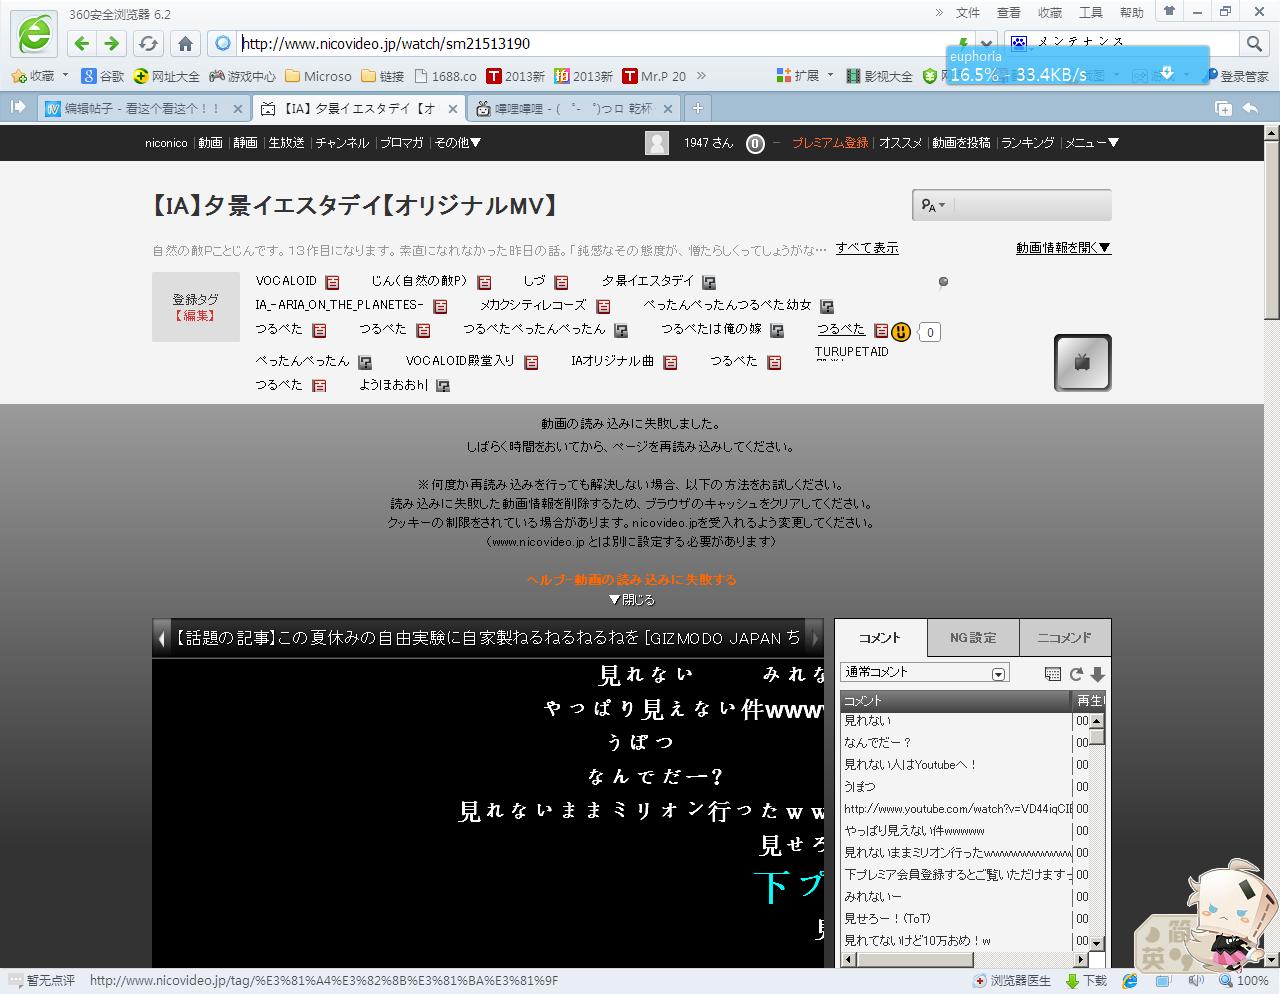1280x994 pixels.
Task: Expand 動画情報を開く▼
Action: [1064, 248]
